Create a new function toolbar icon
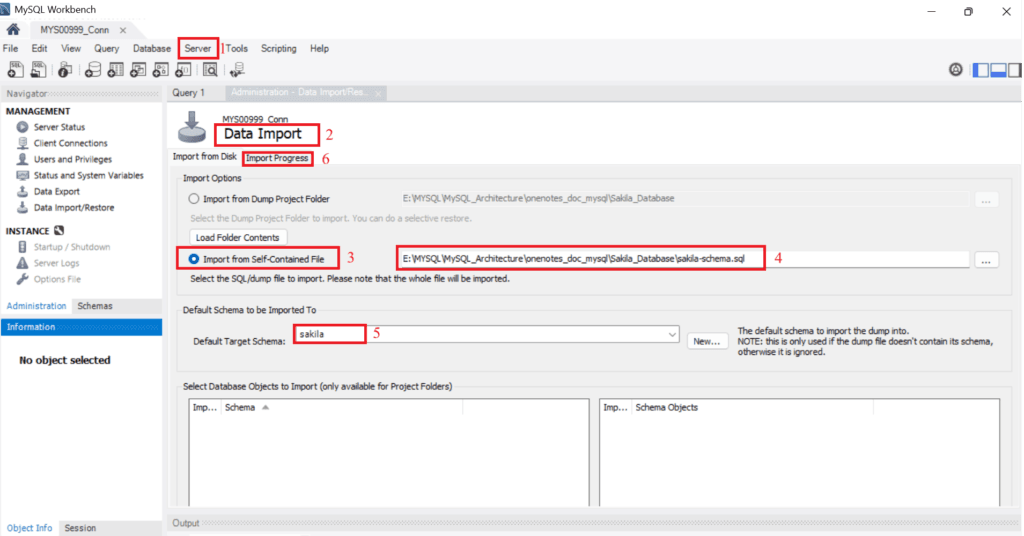 (x=184, y=70)
